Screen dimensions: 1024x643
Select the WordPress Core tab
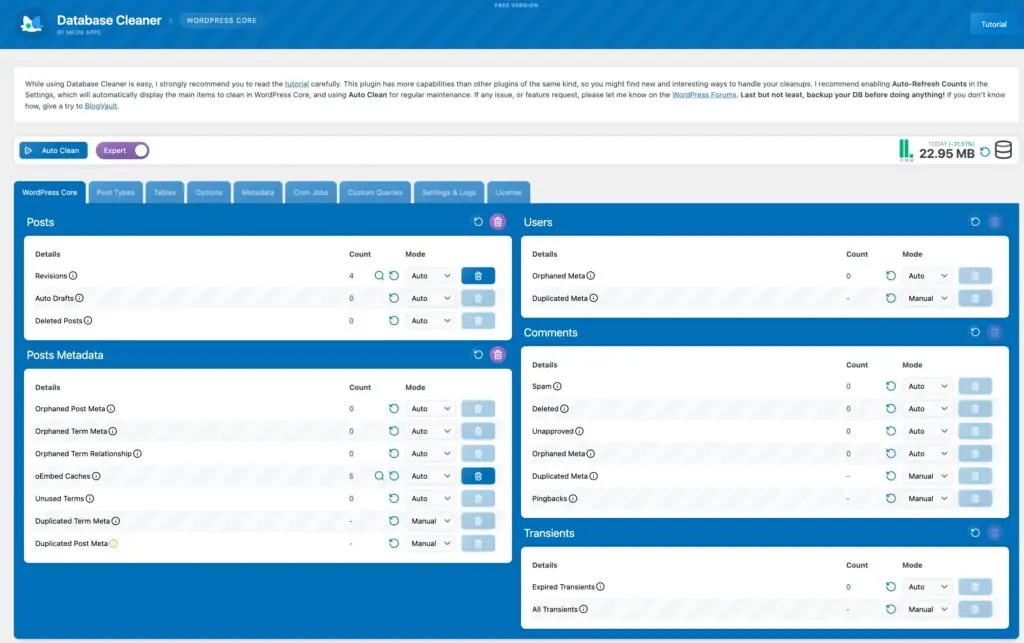click(50, 193)
